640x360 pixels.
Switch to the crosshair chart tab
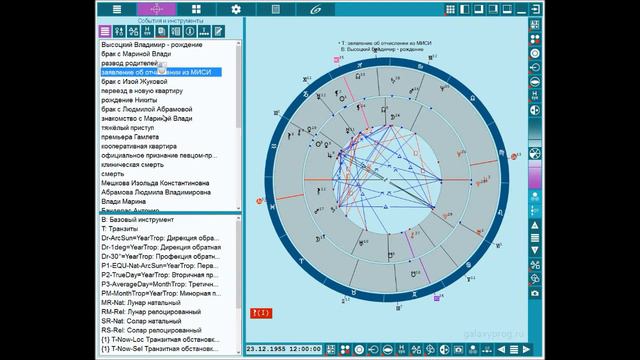[157, 9]
